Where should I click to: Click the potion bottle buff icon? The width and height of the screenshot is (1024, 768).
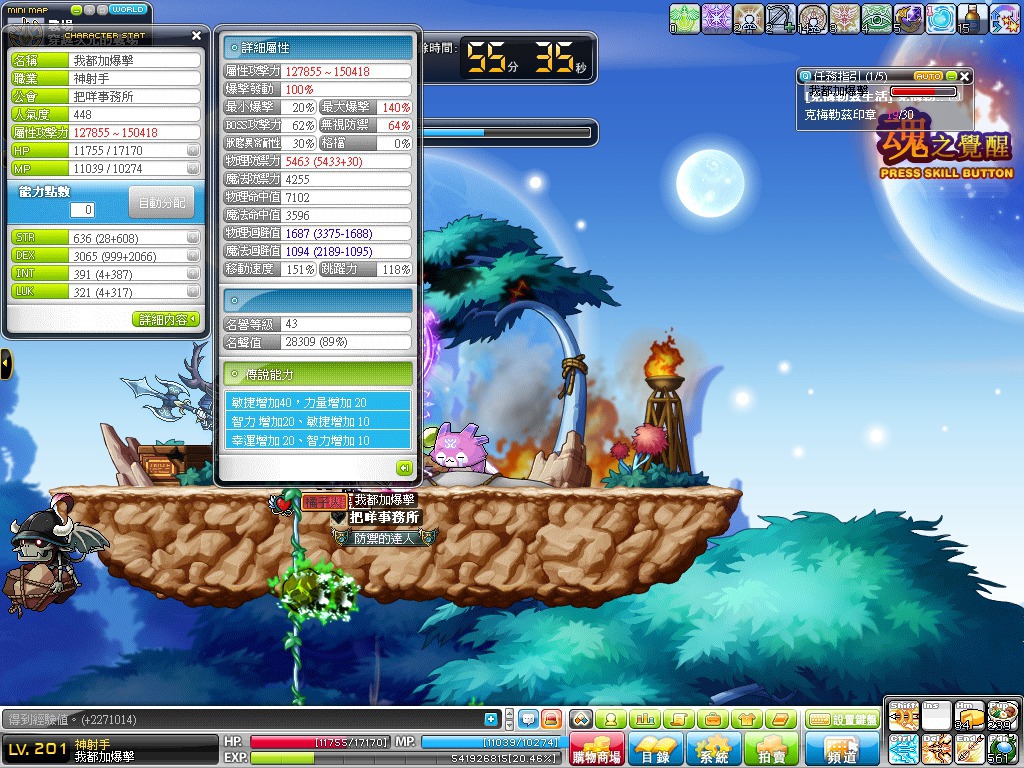coord(972,18)
